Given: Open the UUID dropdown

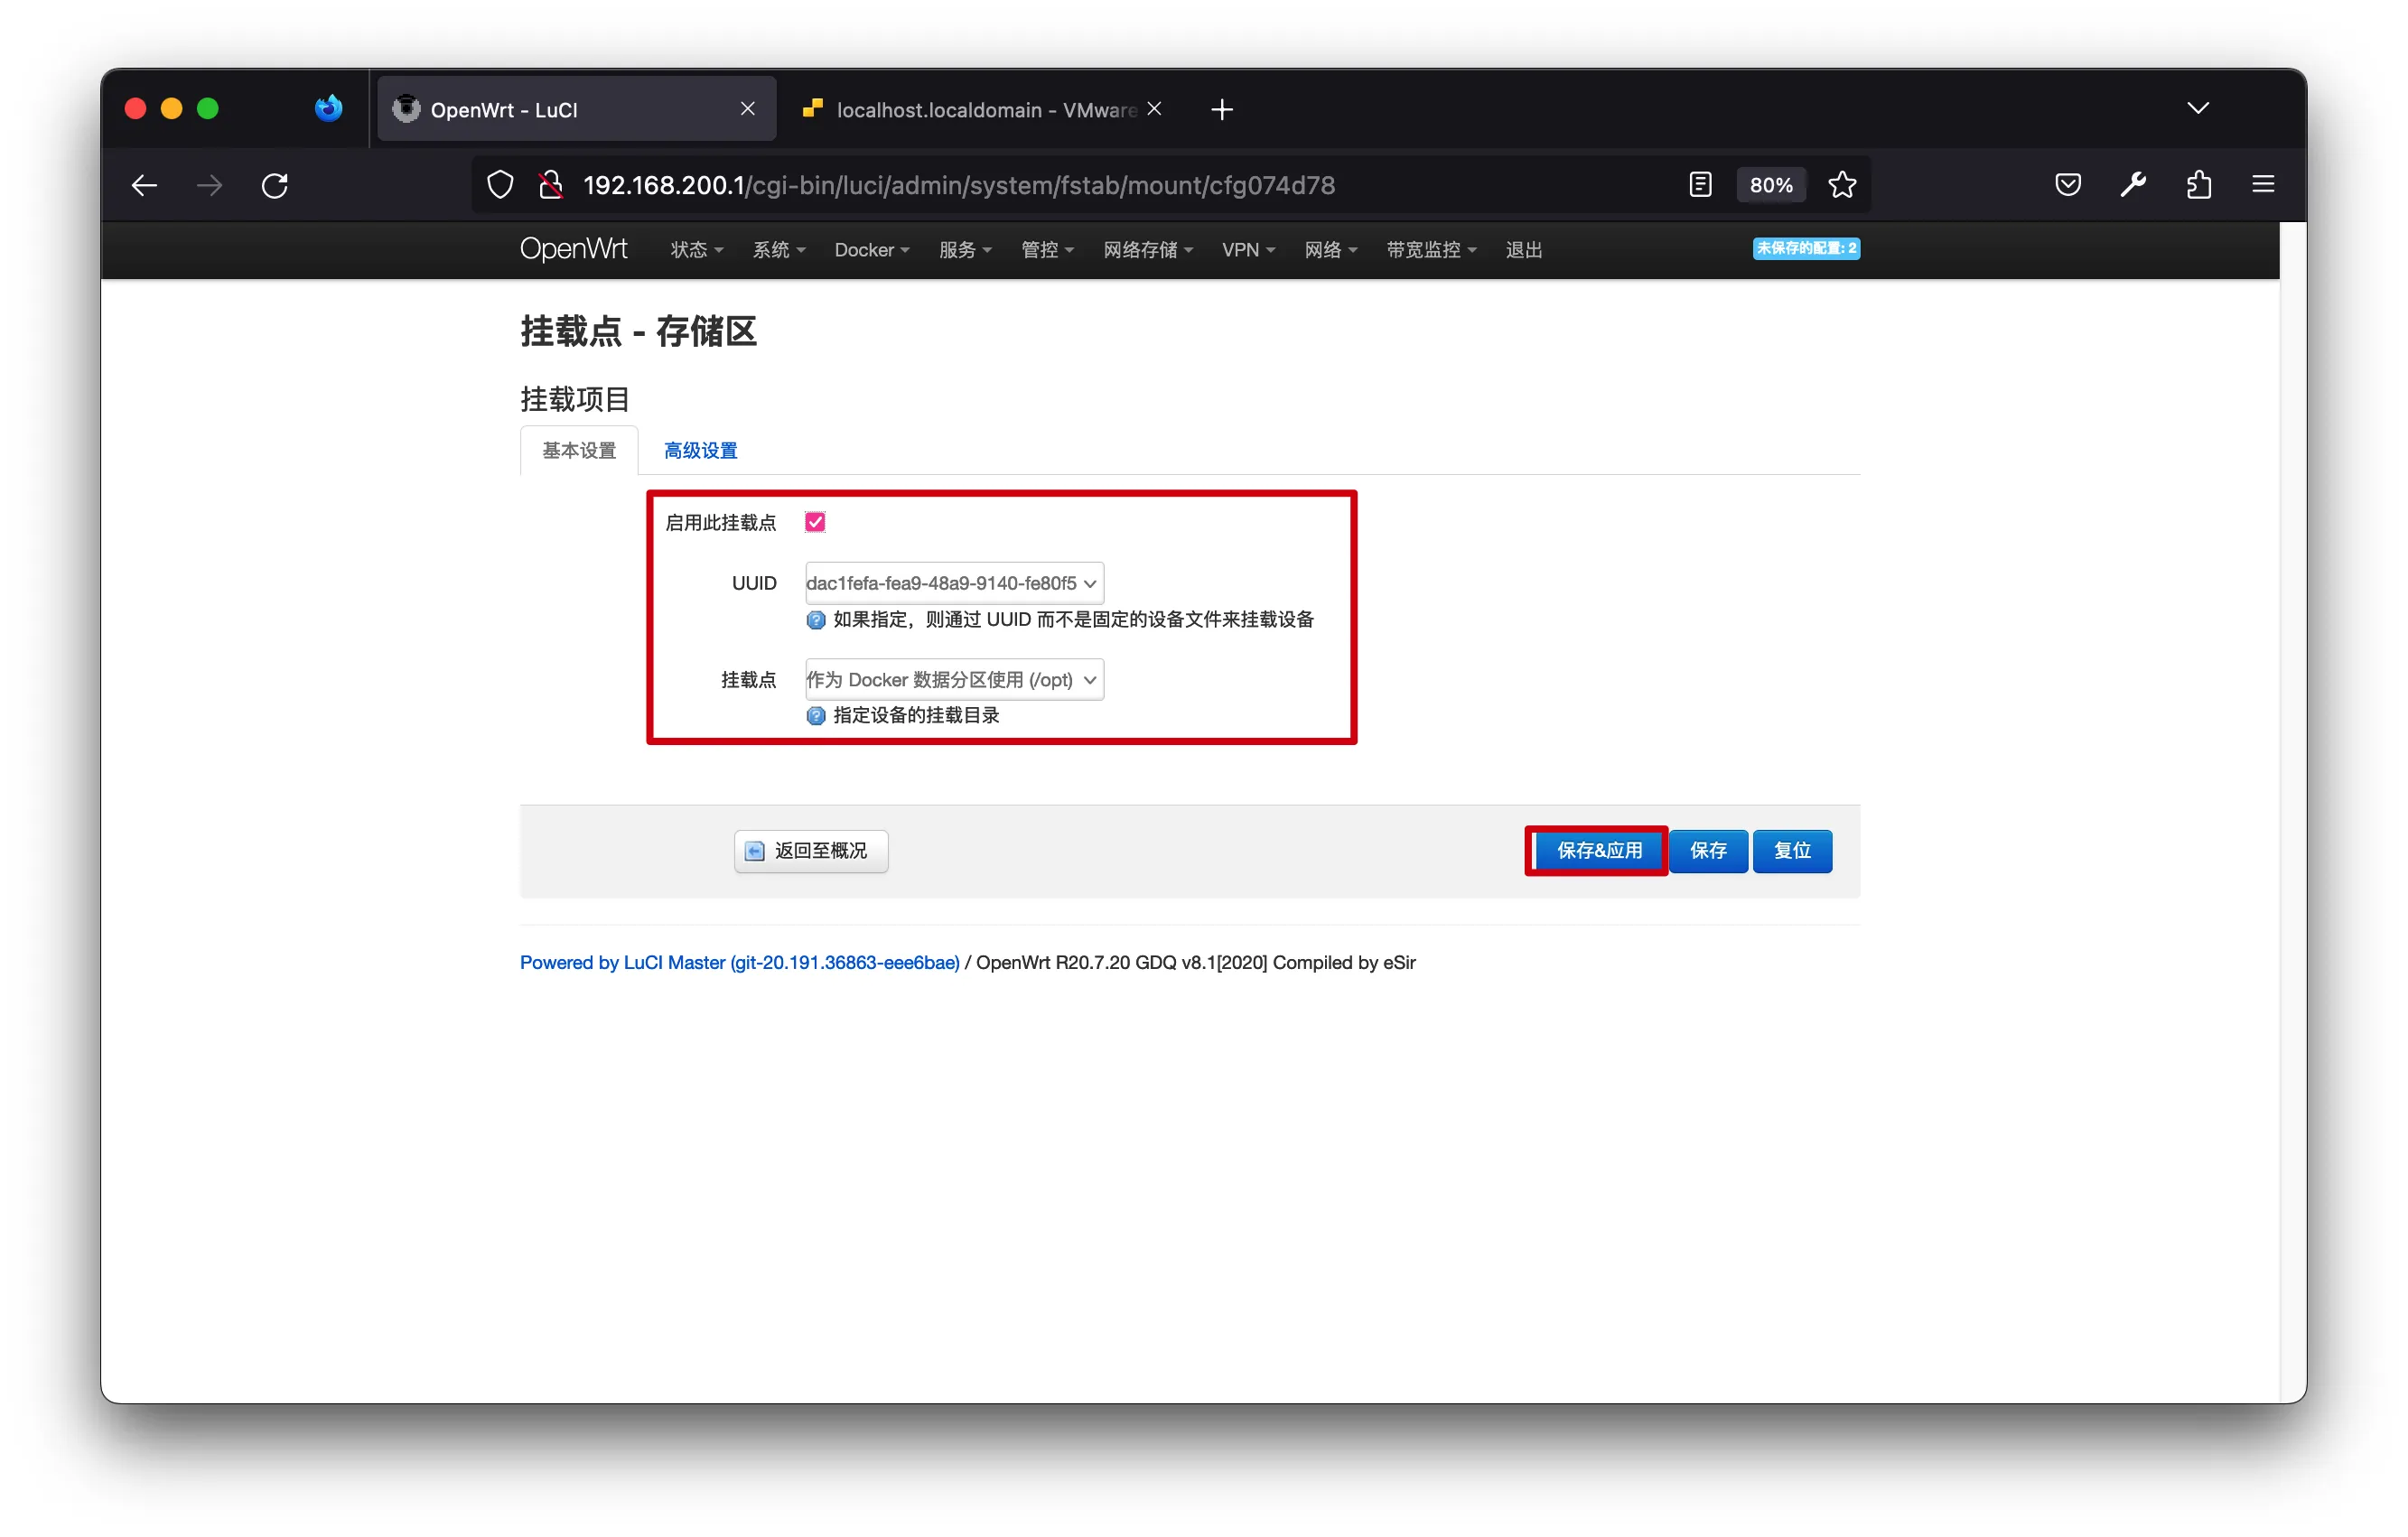Looking at the screenshot, I should tap(954, 583).
